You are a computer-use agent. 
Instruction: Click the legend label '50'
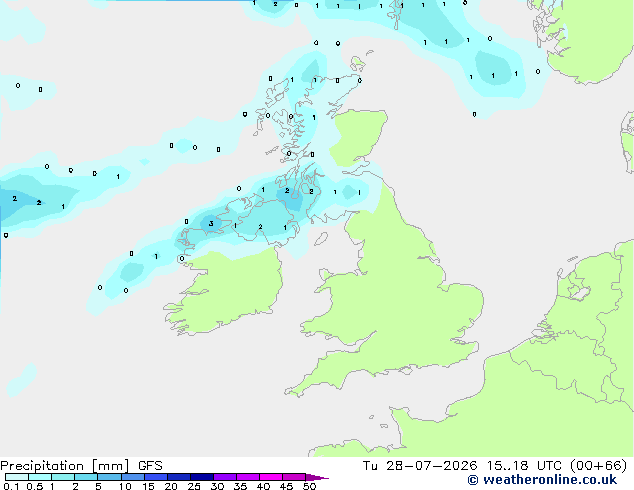coord(309,486)
